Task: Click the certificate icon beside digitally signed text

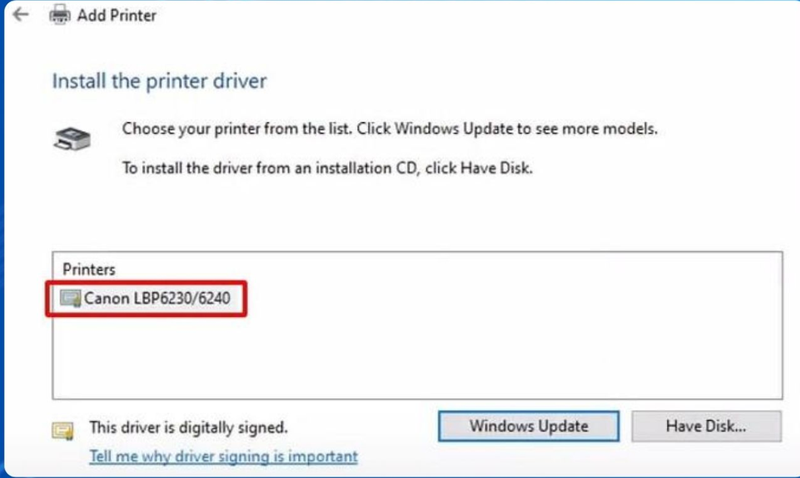Action: point(63,431)
